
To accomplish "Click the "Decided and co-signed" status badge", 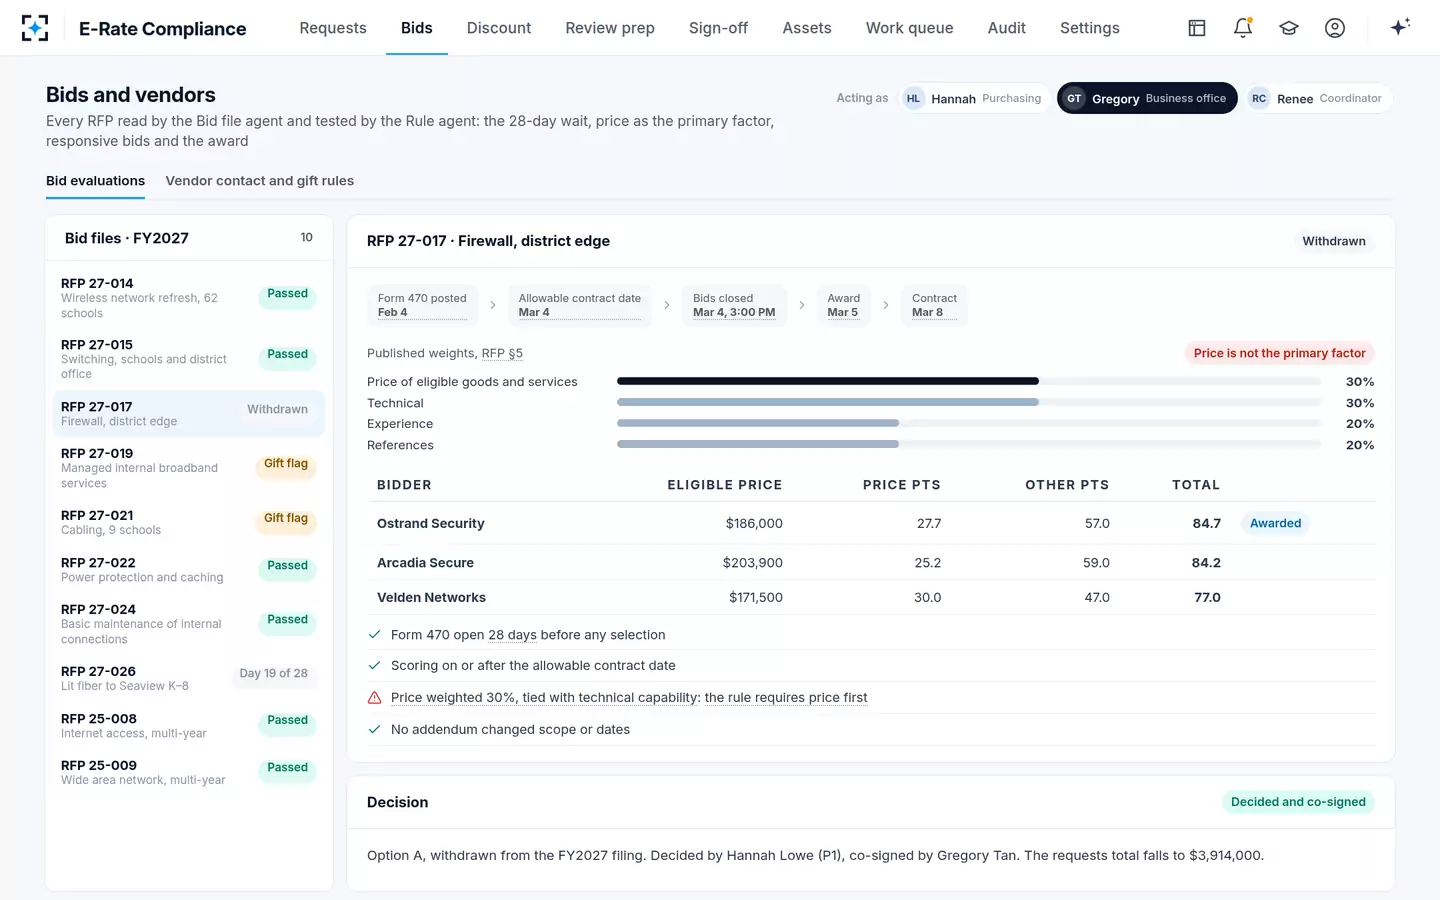I will (1298, 802).
